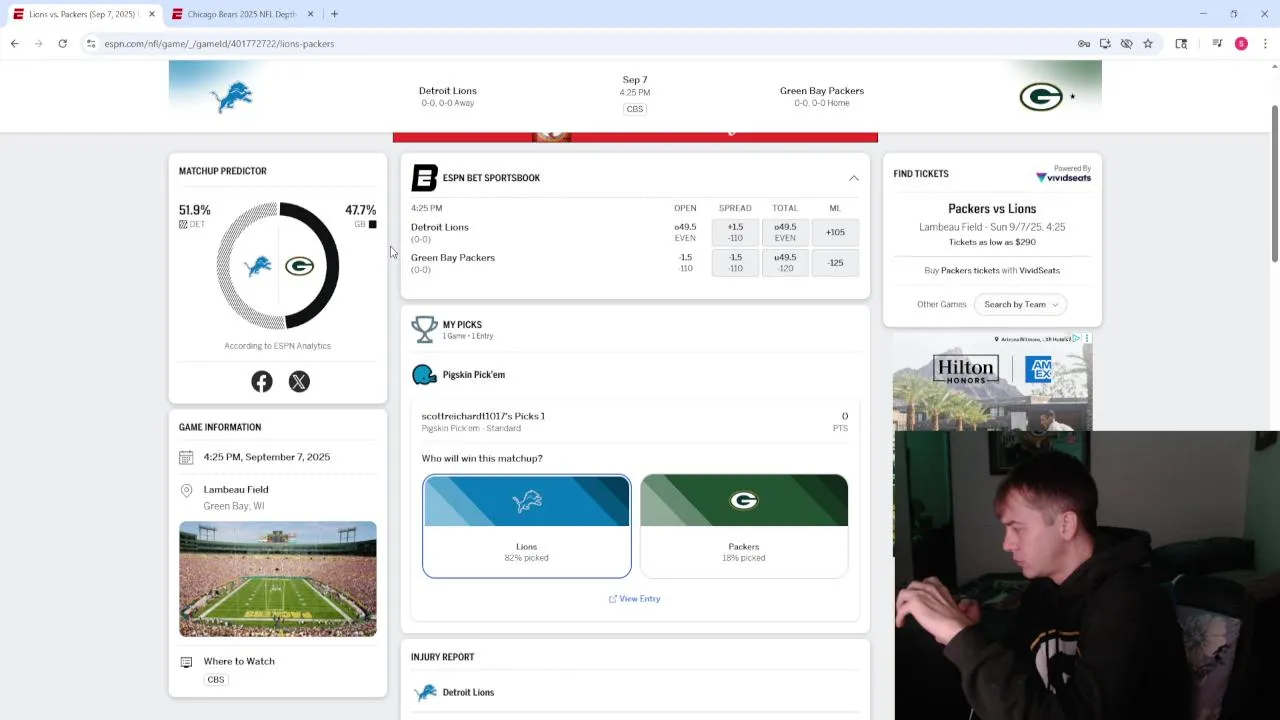Pick the Lions to win matchup
The width and height of the screenshot is (1280, 720).
pos(526,526)
